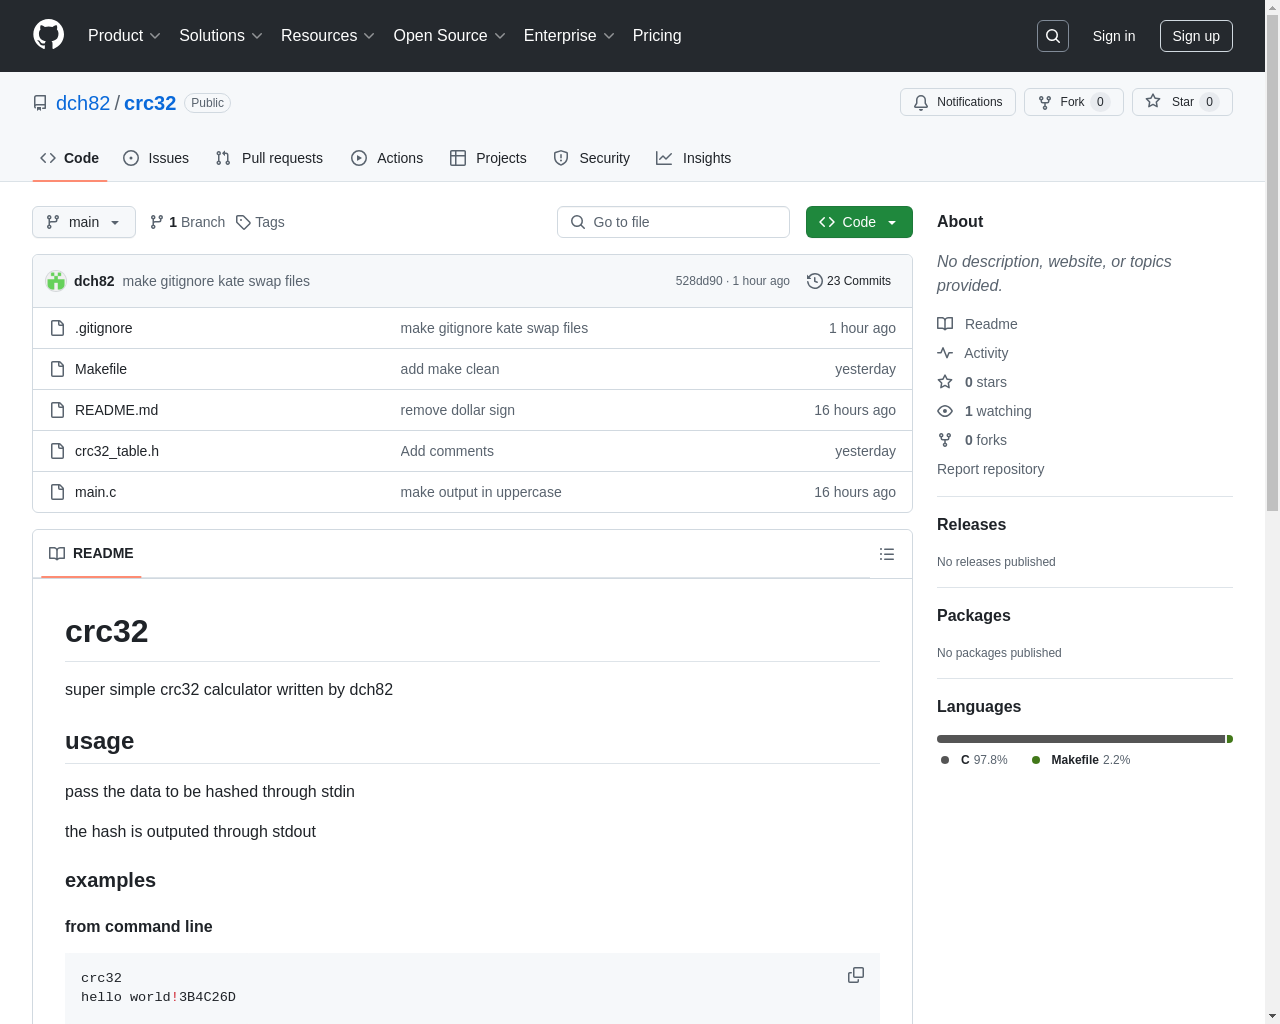This screenshot has height=1024, width=1280.
Task: Click the star icon beside 0 stars
Action: (x=945, y=382)
